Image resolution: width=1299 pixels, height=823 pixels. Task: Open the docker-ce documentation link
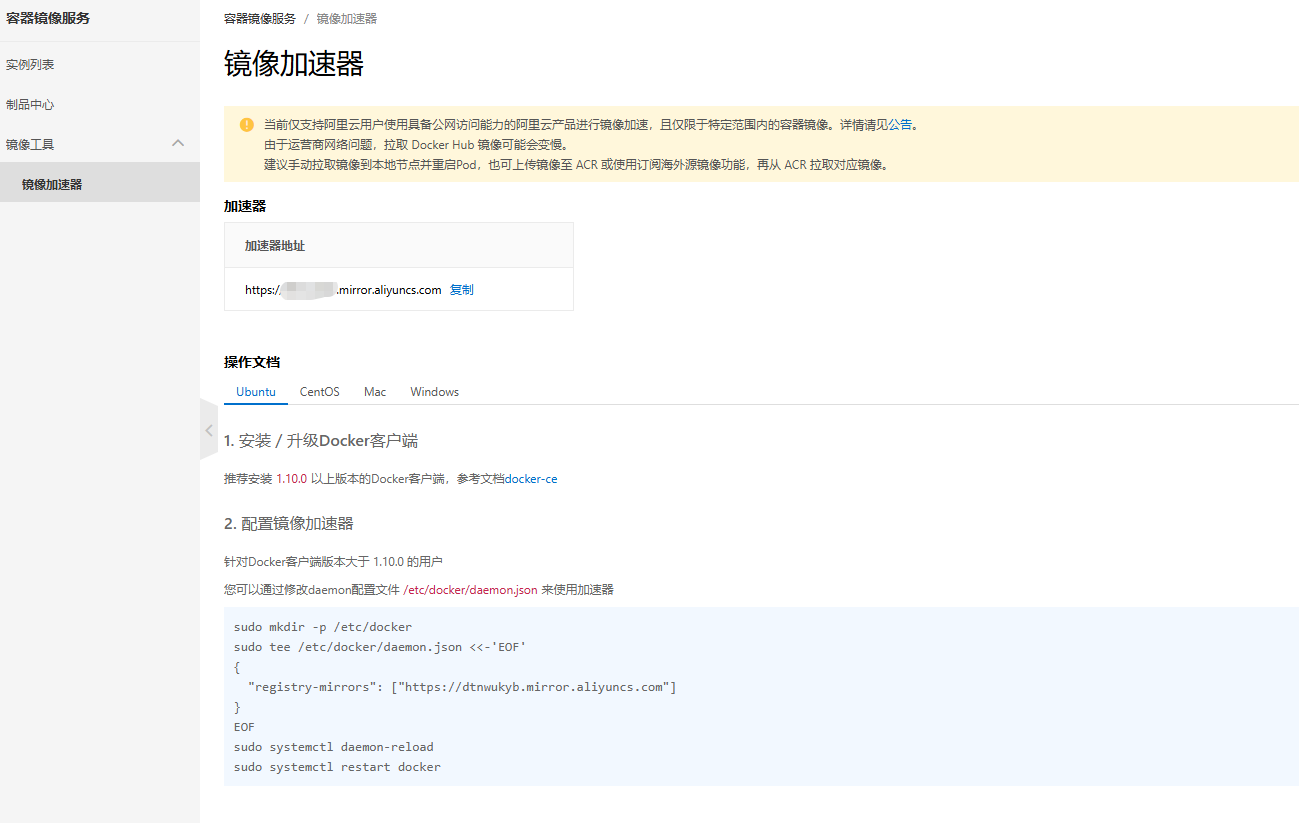click(x=531, y=479)
